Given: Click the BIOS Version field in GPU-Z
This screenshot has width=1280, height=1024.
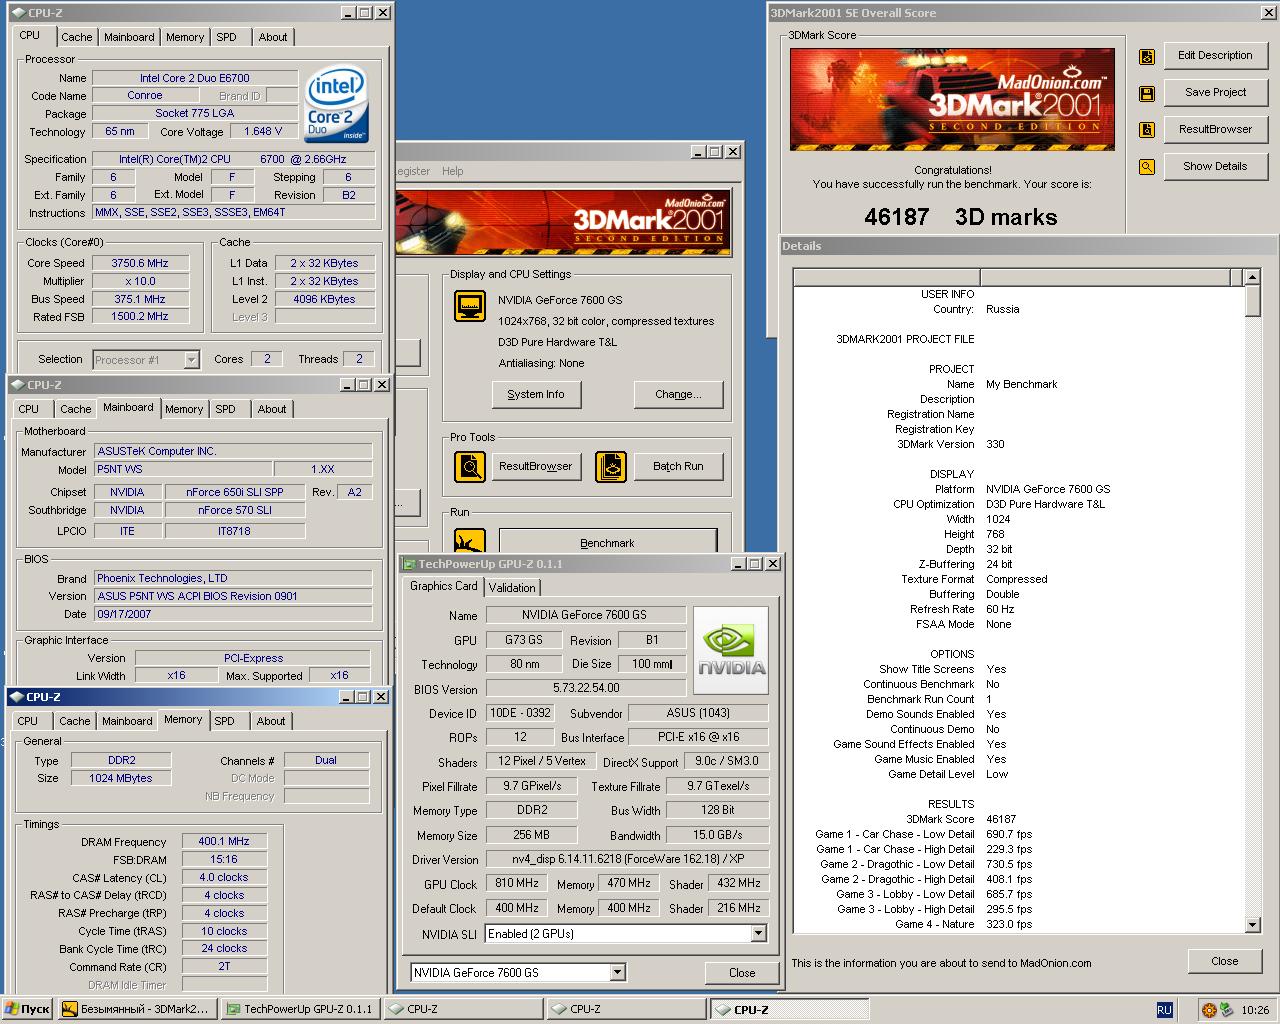Looking at the screenshot, I should (586, 689).
